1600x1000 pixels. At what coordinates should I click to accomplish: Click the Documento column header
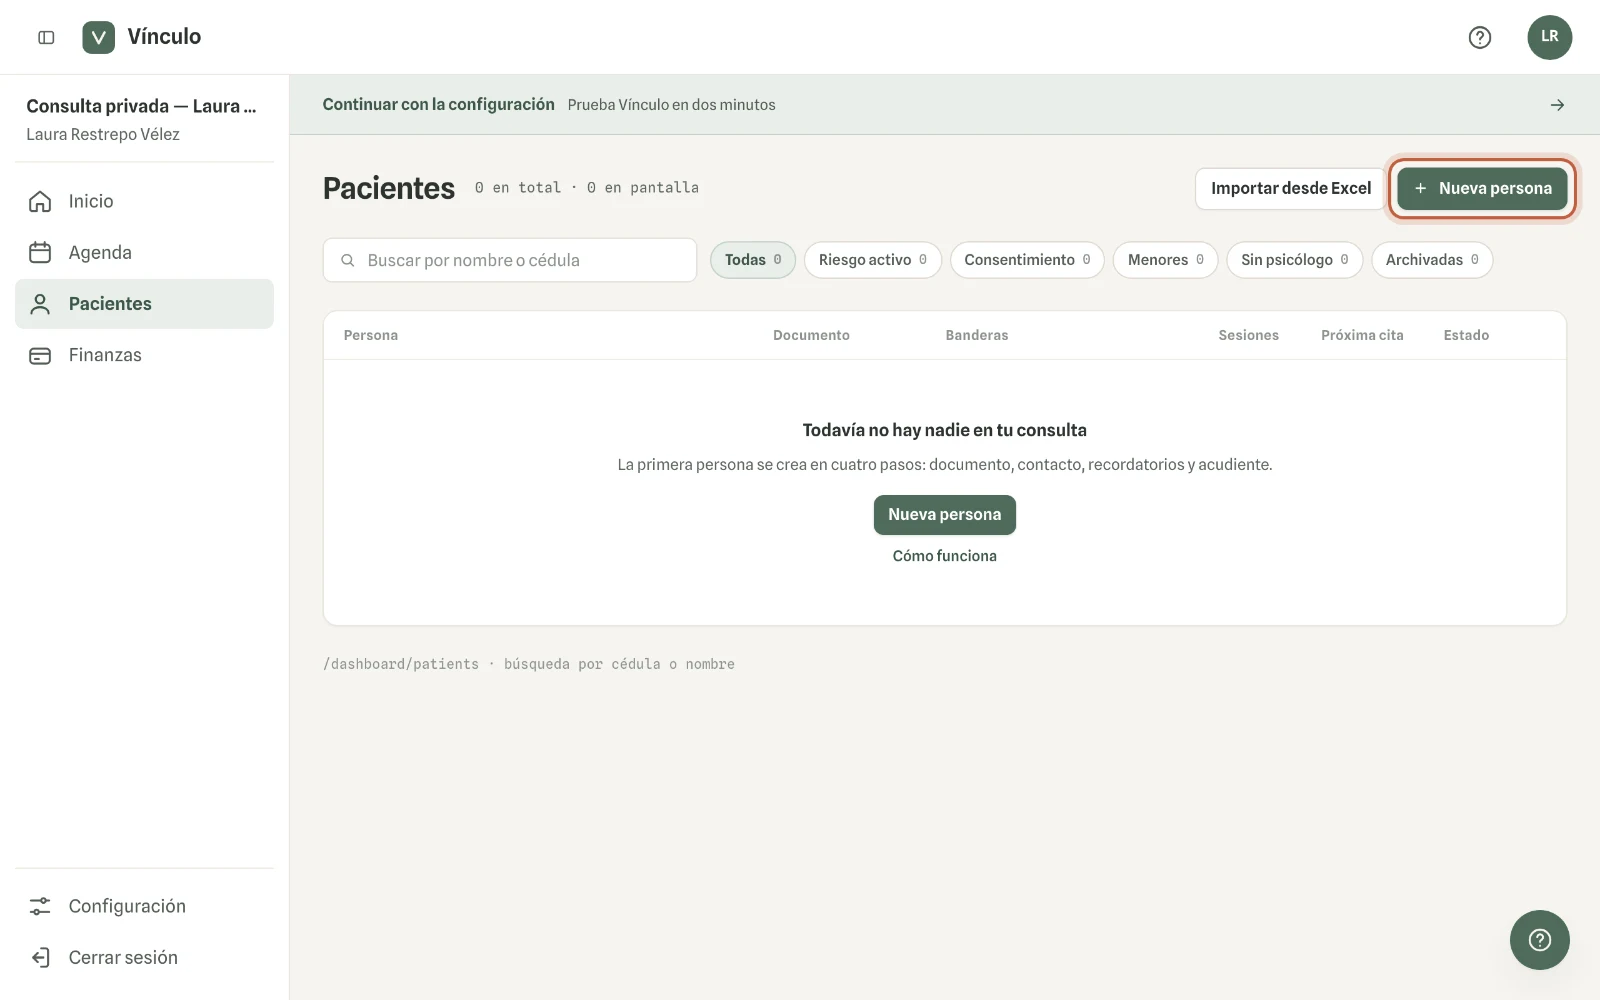811,335
